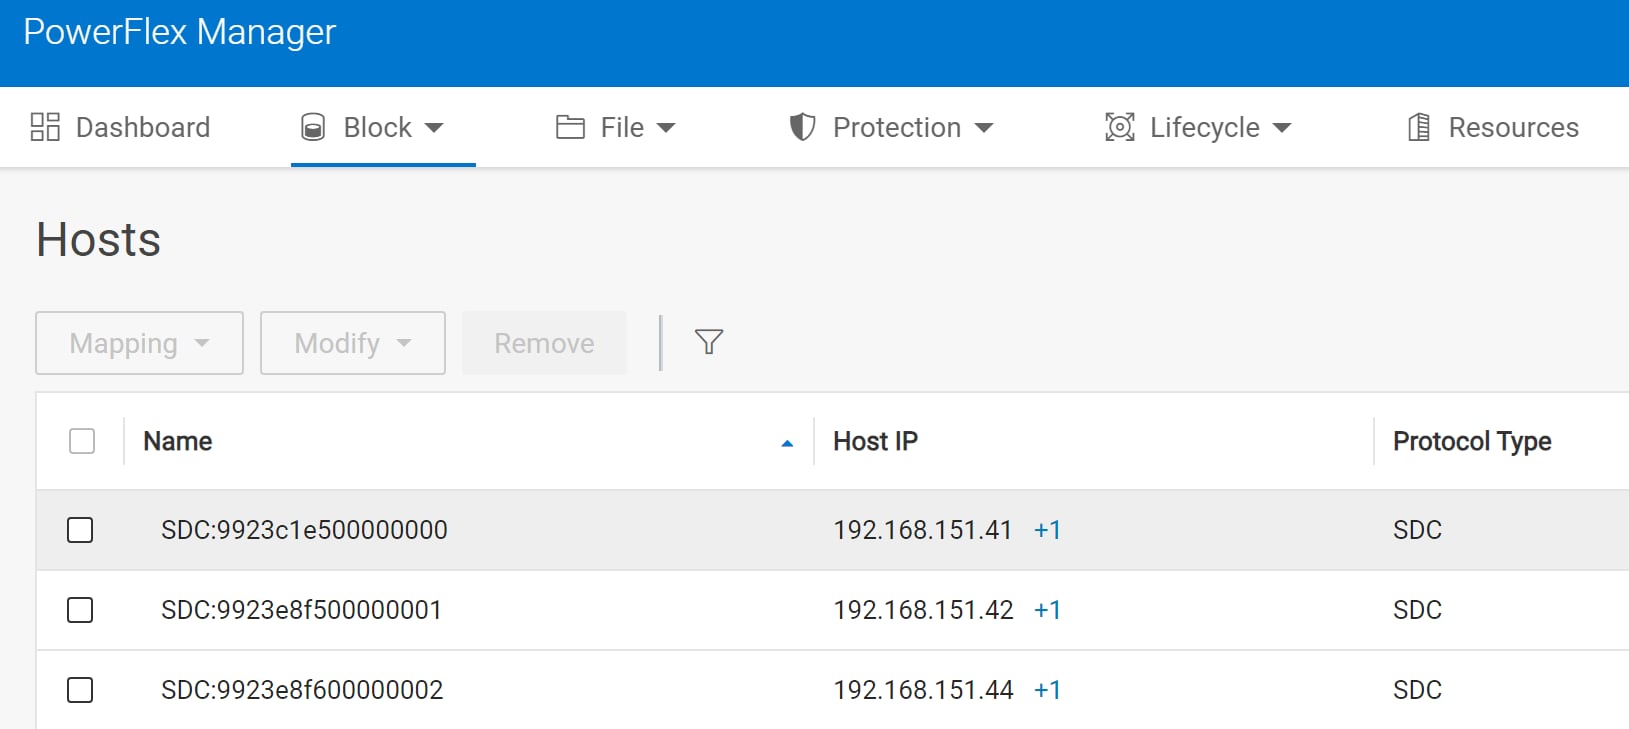Image resolution: width=1629 pixels, height=729 pixels.
Task: Click the +1 link beside 192.168.151.44
Action: click(x=1047, y=690)
